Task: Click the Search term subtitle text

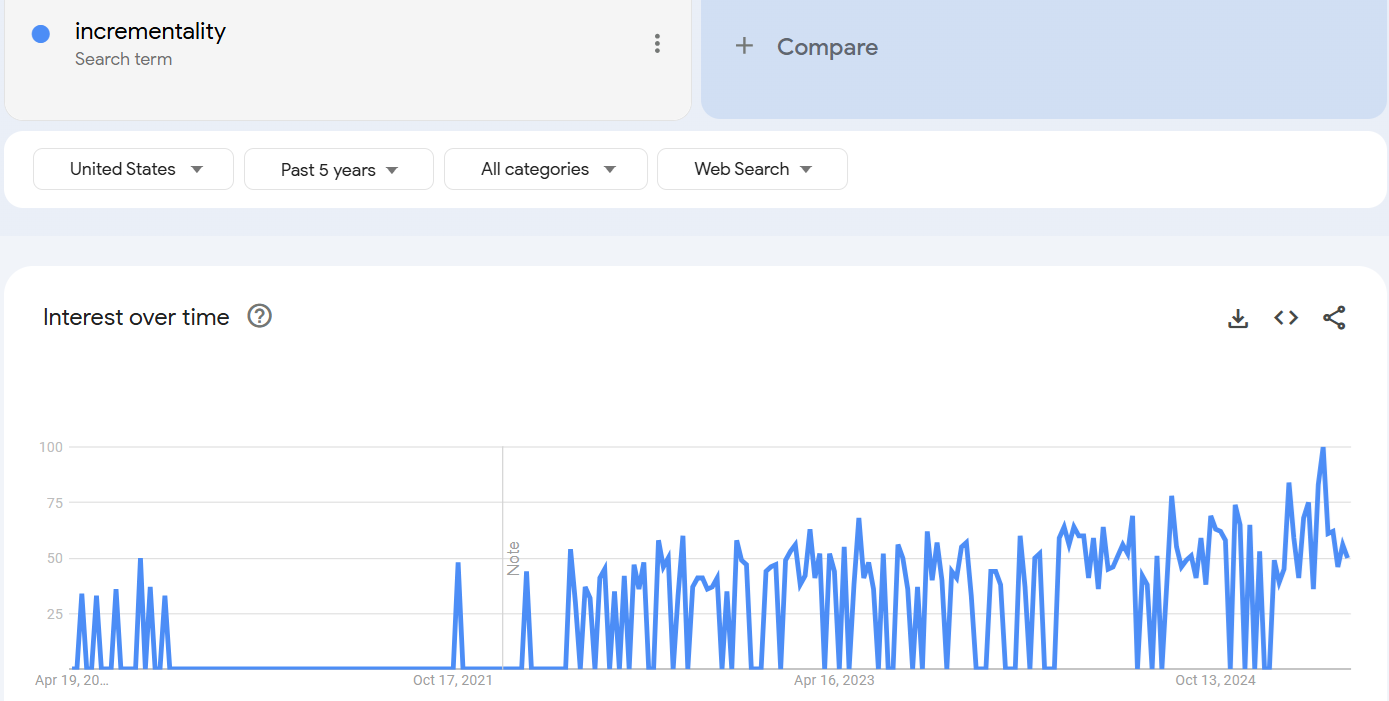Action: click(123, 59)
